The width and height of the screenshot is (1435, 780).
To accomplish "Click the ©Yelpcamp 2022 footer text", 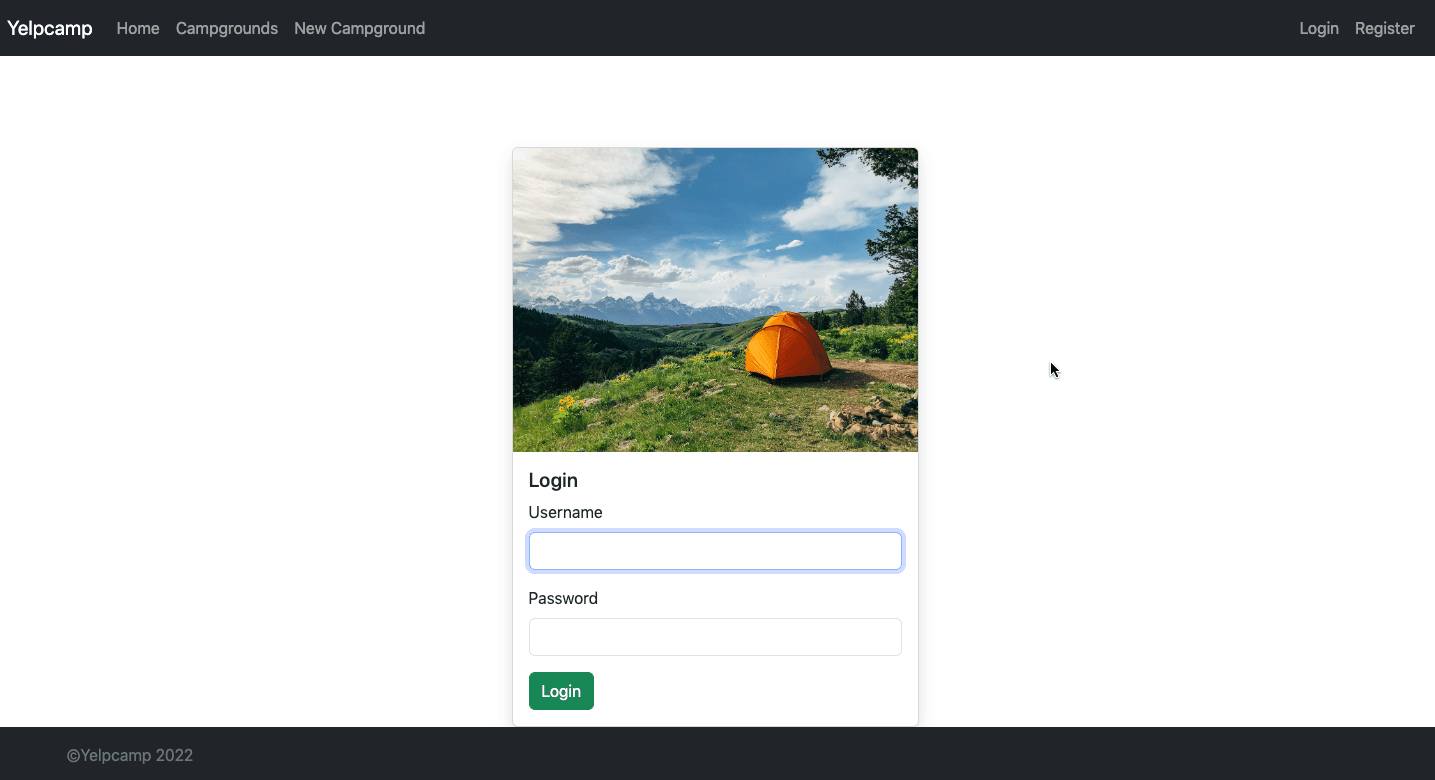I will point(130,755).
